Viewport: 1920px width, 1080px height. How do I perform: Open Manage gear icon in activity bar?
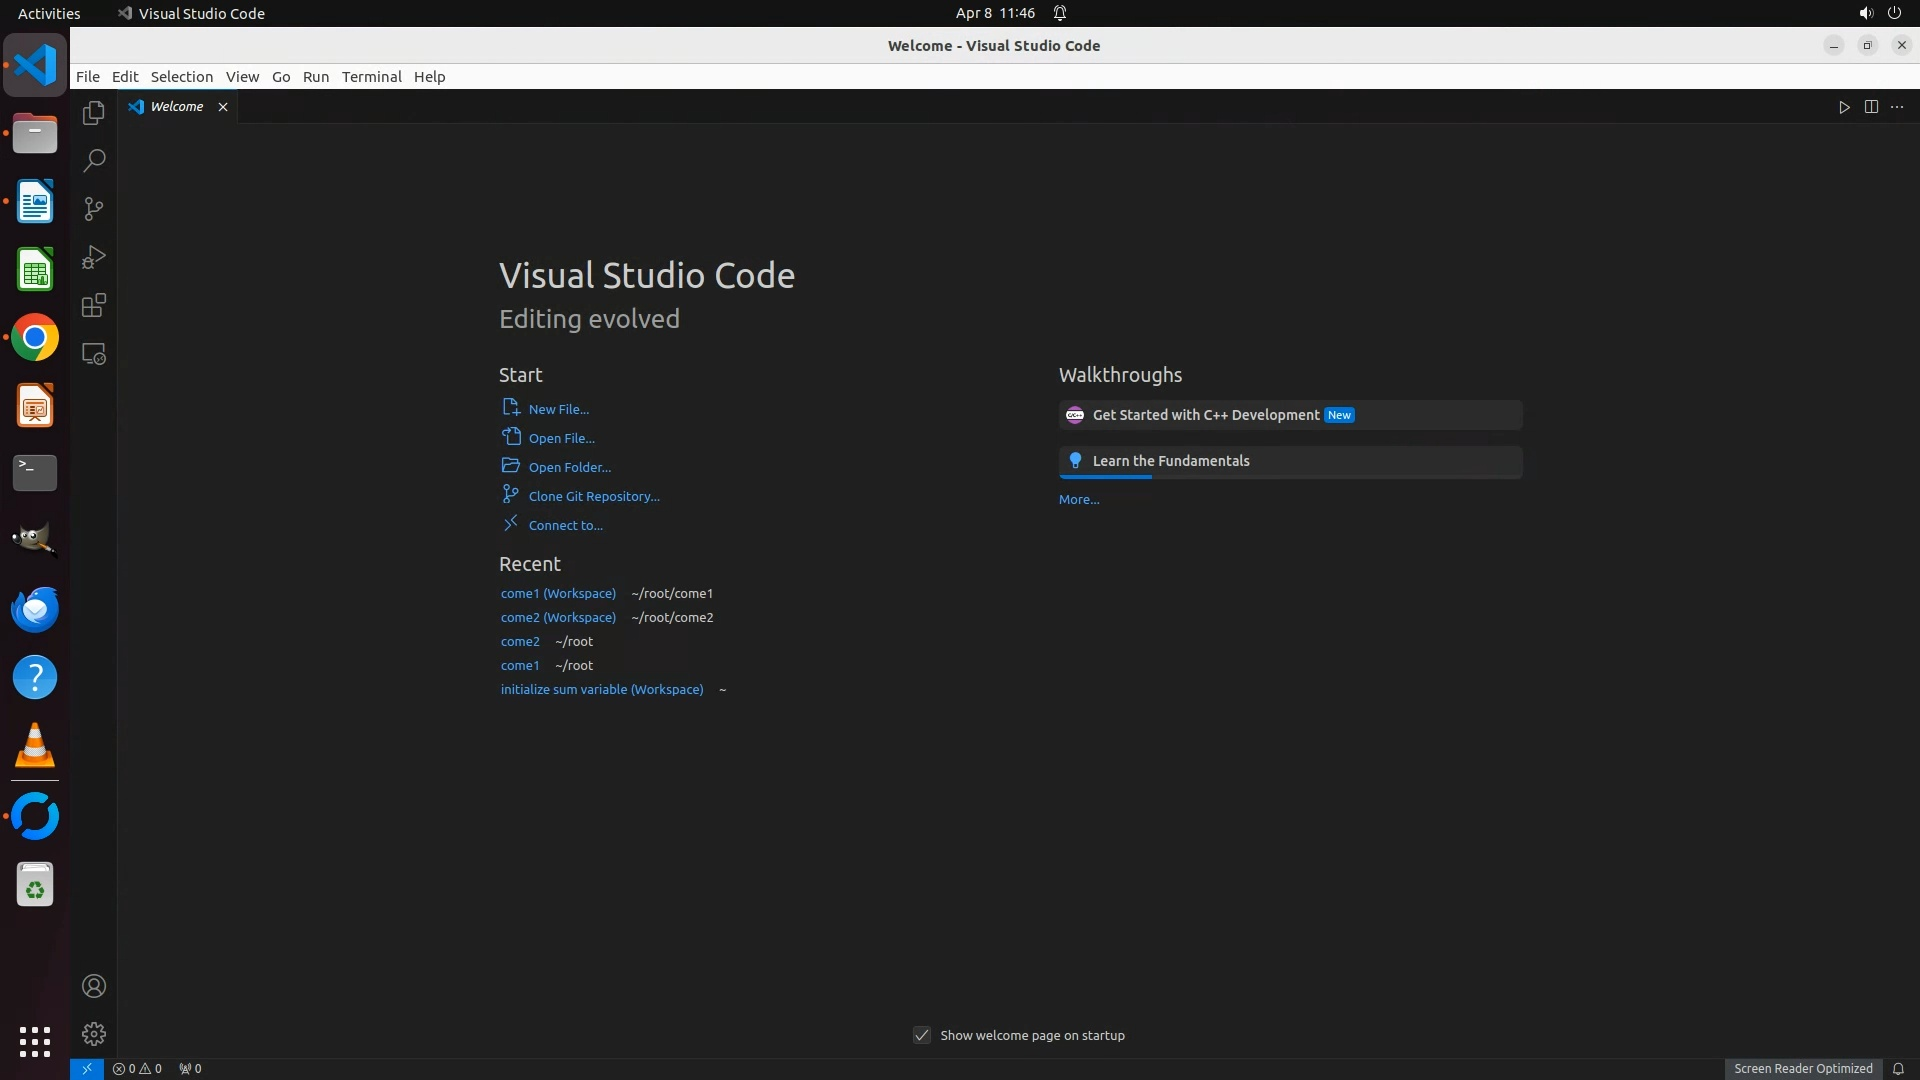(x=94, y=1034)
